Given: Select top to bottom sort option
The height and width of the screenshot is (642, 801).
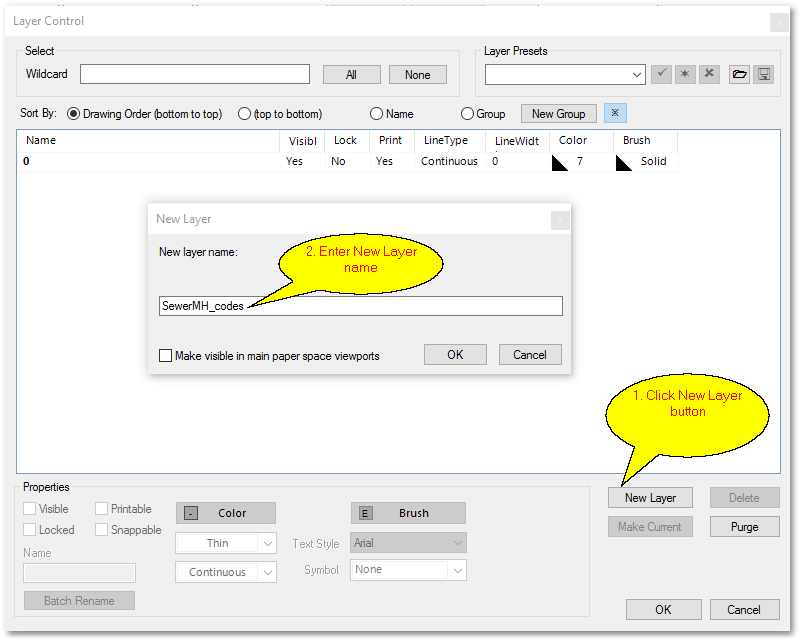Looking at the screenshot, I should coord(244,114).
